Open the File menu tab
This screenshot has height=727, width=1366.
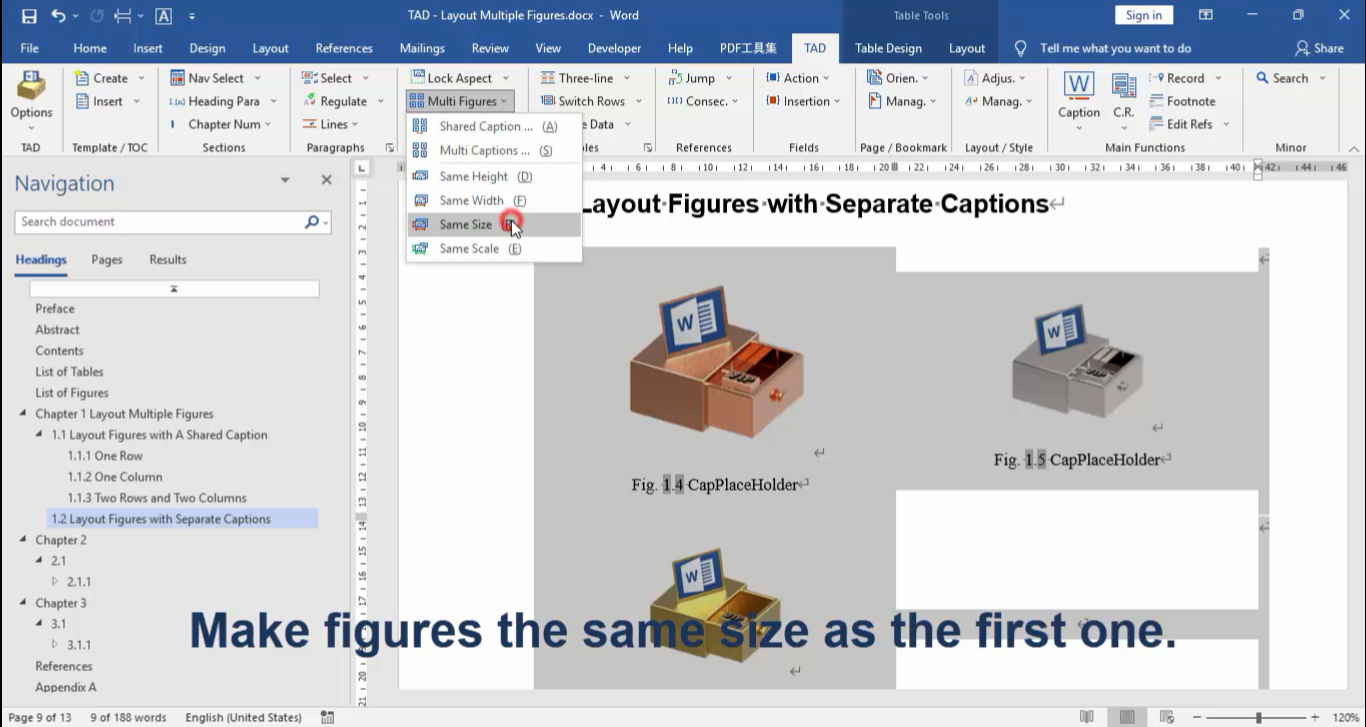click(x=30, y=48)
